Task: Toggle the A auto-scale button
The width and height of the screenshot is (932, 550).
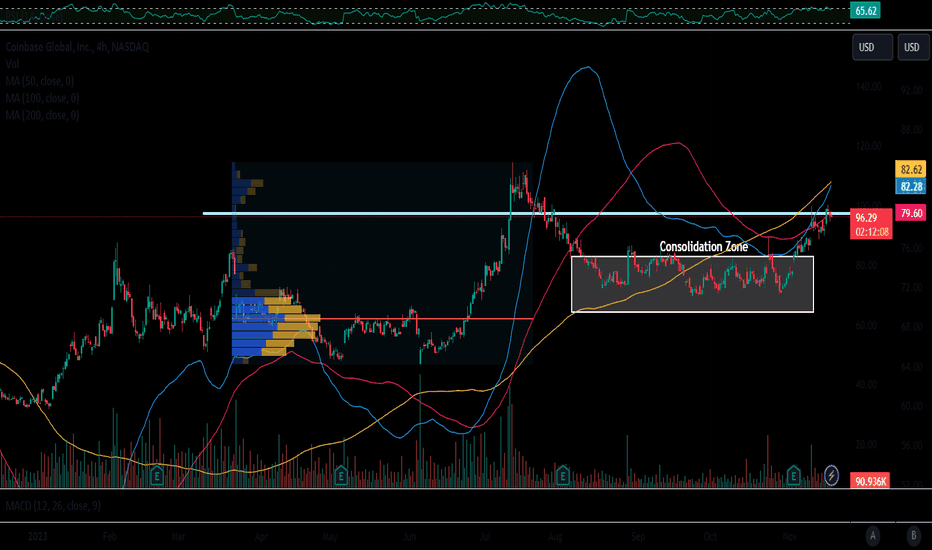Action: [873, 536]
